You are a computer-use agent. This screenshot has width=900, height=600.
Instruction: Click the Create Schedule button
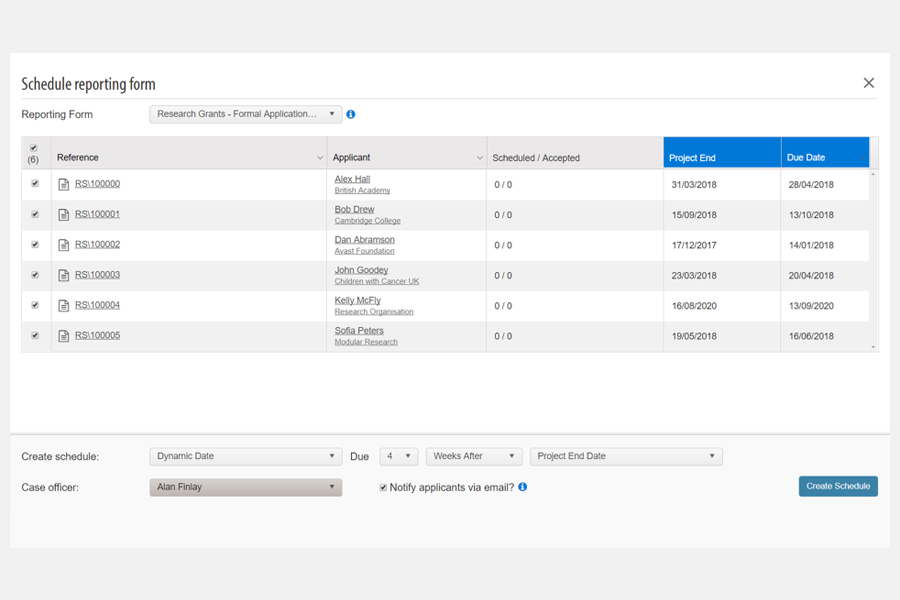tap(838, 486)
